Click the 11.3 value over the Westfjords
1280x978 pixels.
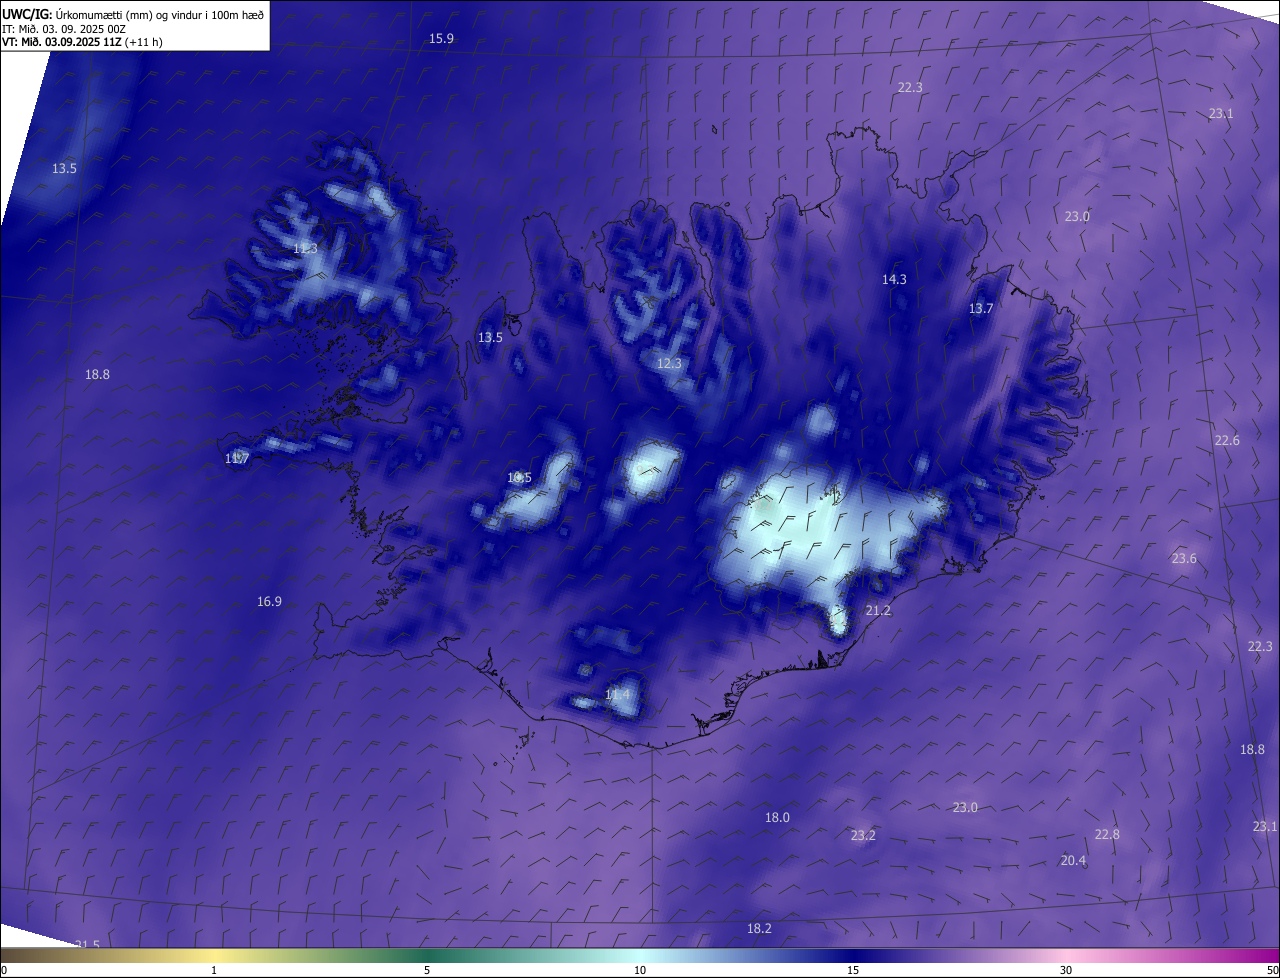(x=305, y=248)
